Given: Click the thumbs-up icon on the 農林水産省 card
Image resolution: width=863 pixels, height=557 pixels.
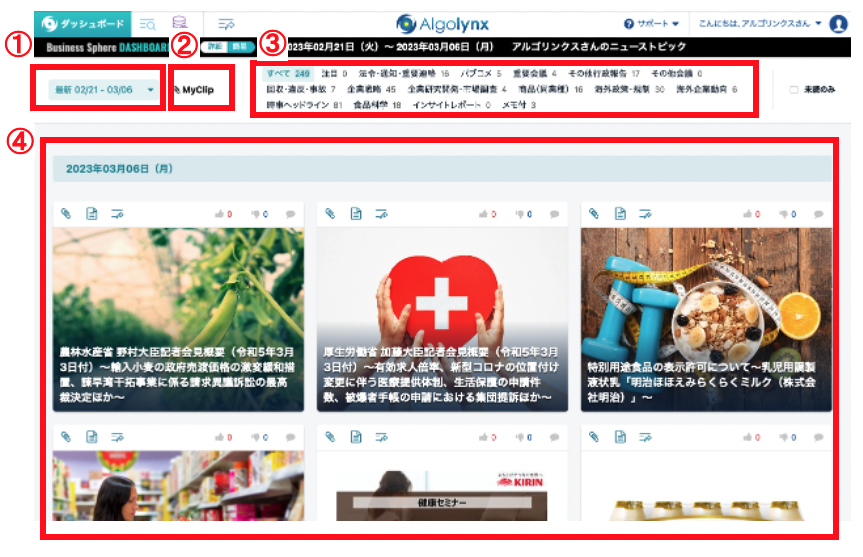Looking at the screenshot, I should pyautogui.click(x=221, y=214).
